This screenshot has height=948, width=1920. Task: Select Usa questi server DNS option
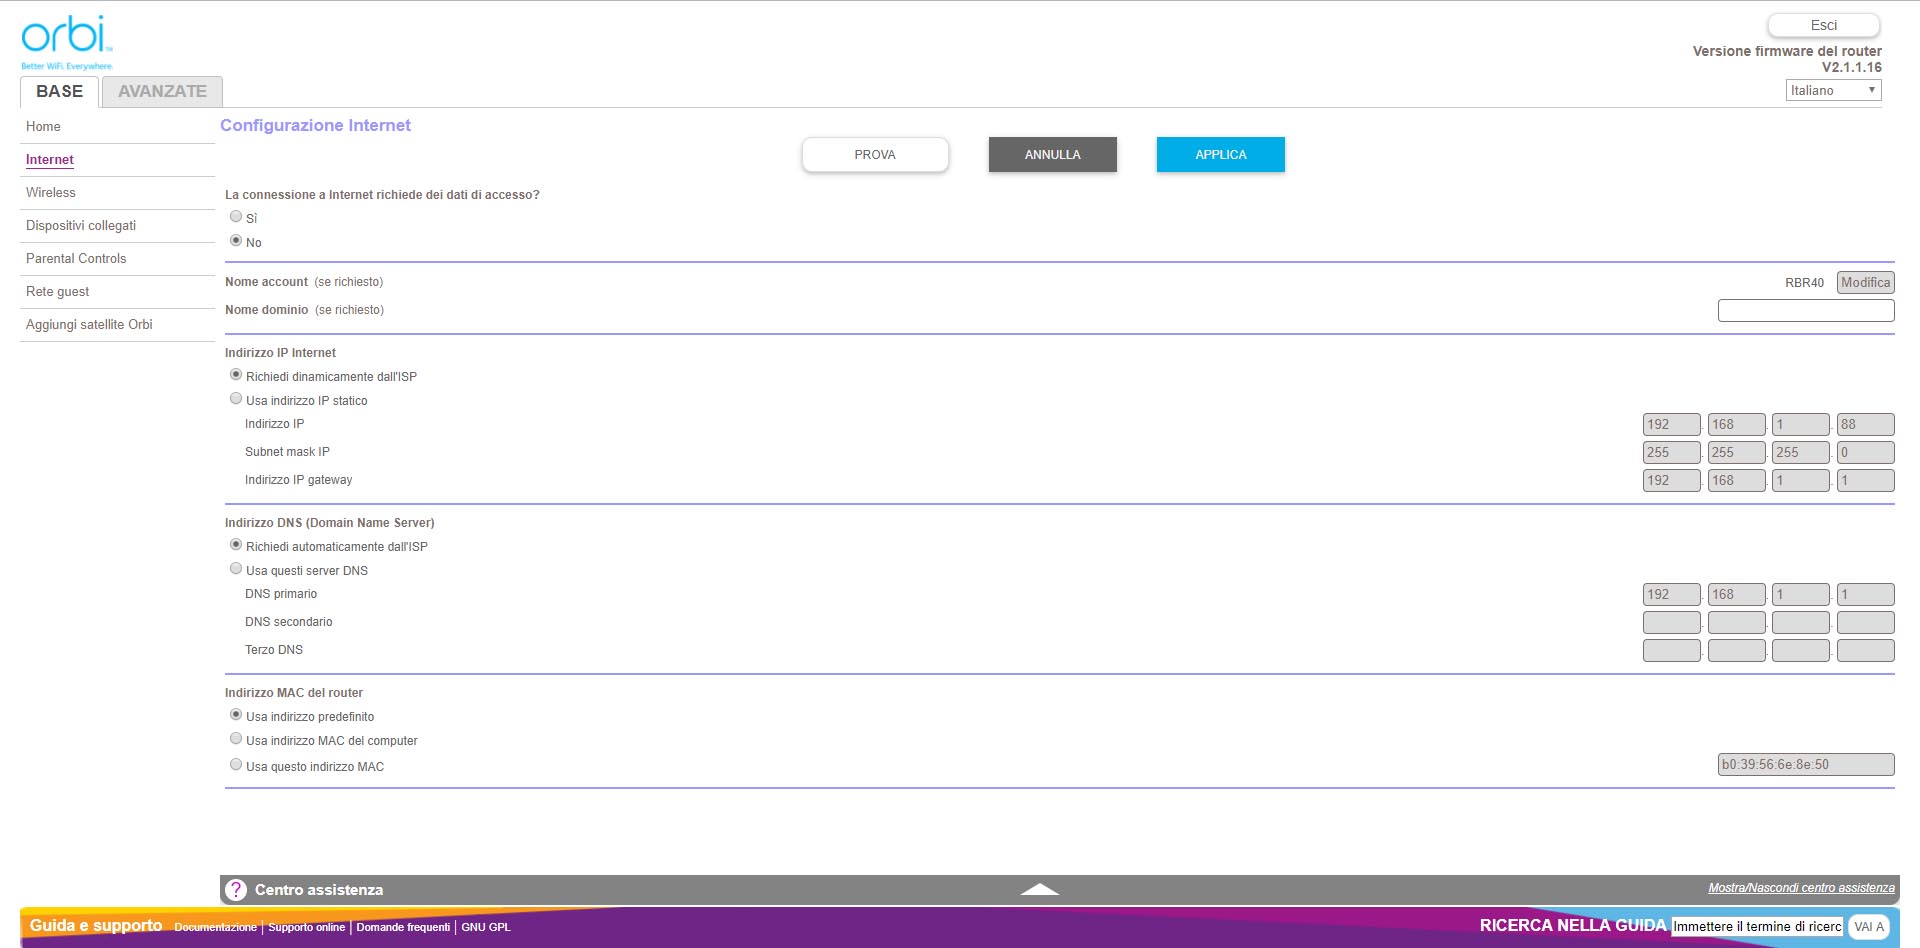tap(236, 569)
